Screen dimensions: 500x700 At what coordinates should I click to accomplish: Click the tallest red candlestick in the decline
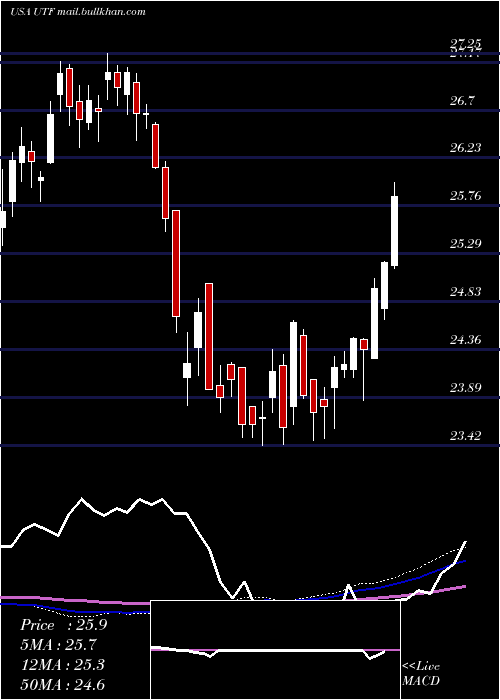click(176, 263)
